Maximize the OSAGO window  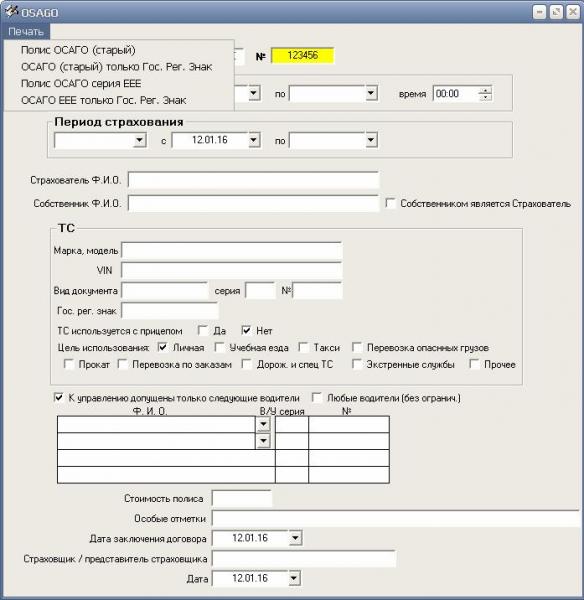coord(556,12)
